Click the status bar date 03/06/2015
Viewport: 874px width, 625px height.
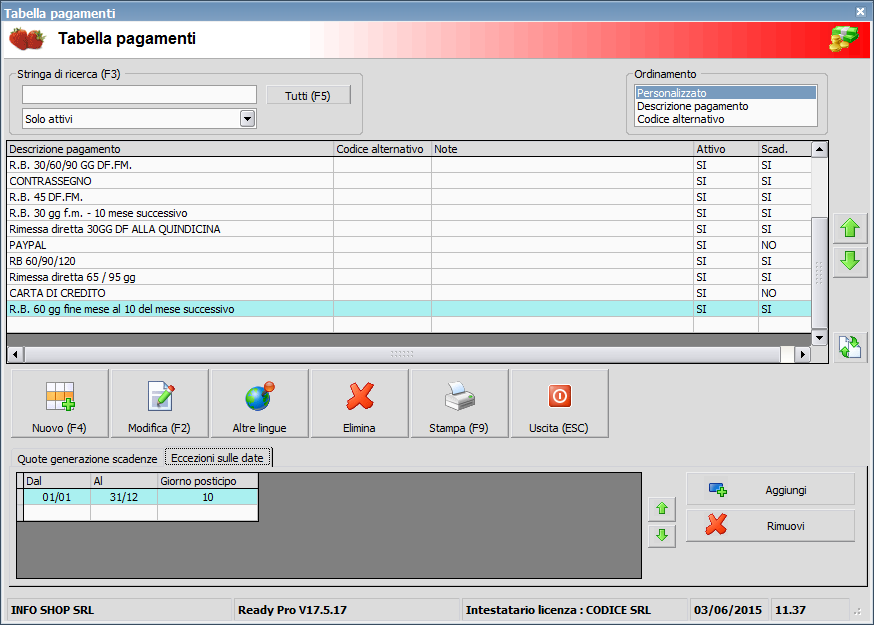pos(728,610)
